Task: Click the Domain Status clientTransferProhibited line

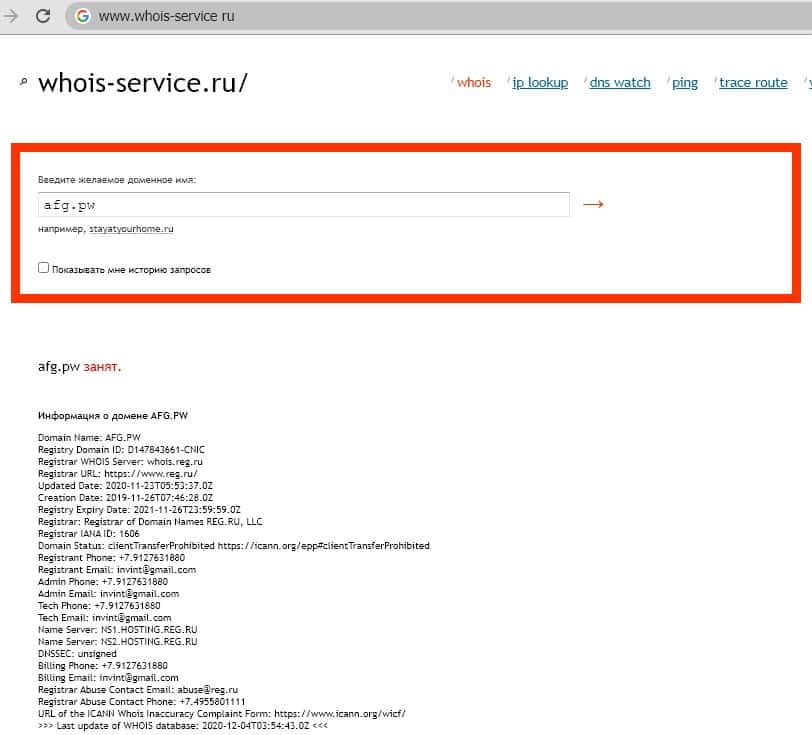Action: (234, 546)
